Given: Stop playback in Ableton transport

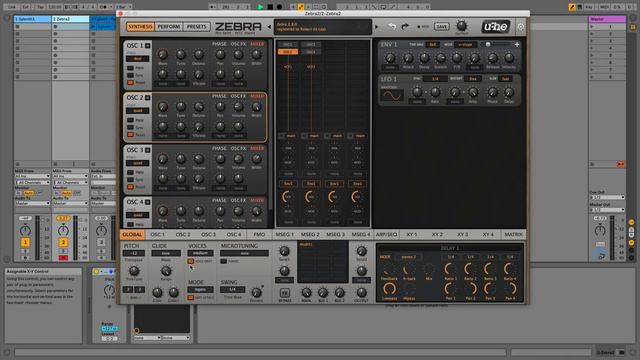Looking at the screenshot, I should pyautogui.click(x=270, y=7).
